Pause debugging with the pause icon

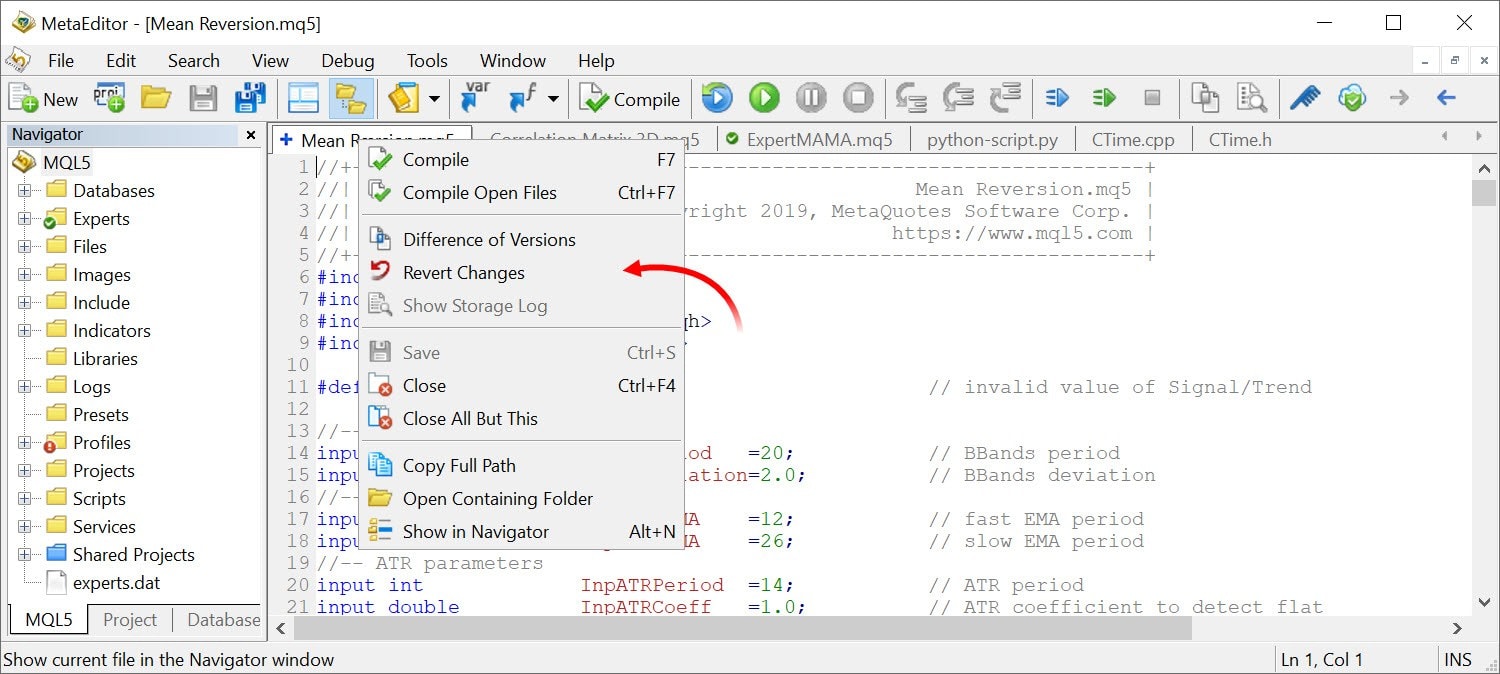coord(811,98)
